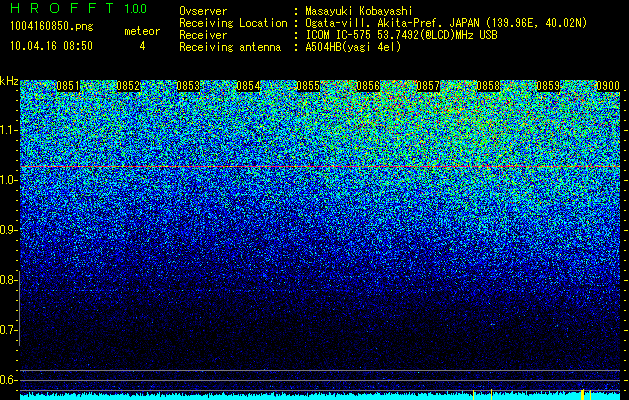Click the meteor count value 4
Viewport: 629px width, 400px height.
(x=142, y=46)
